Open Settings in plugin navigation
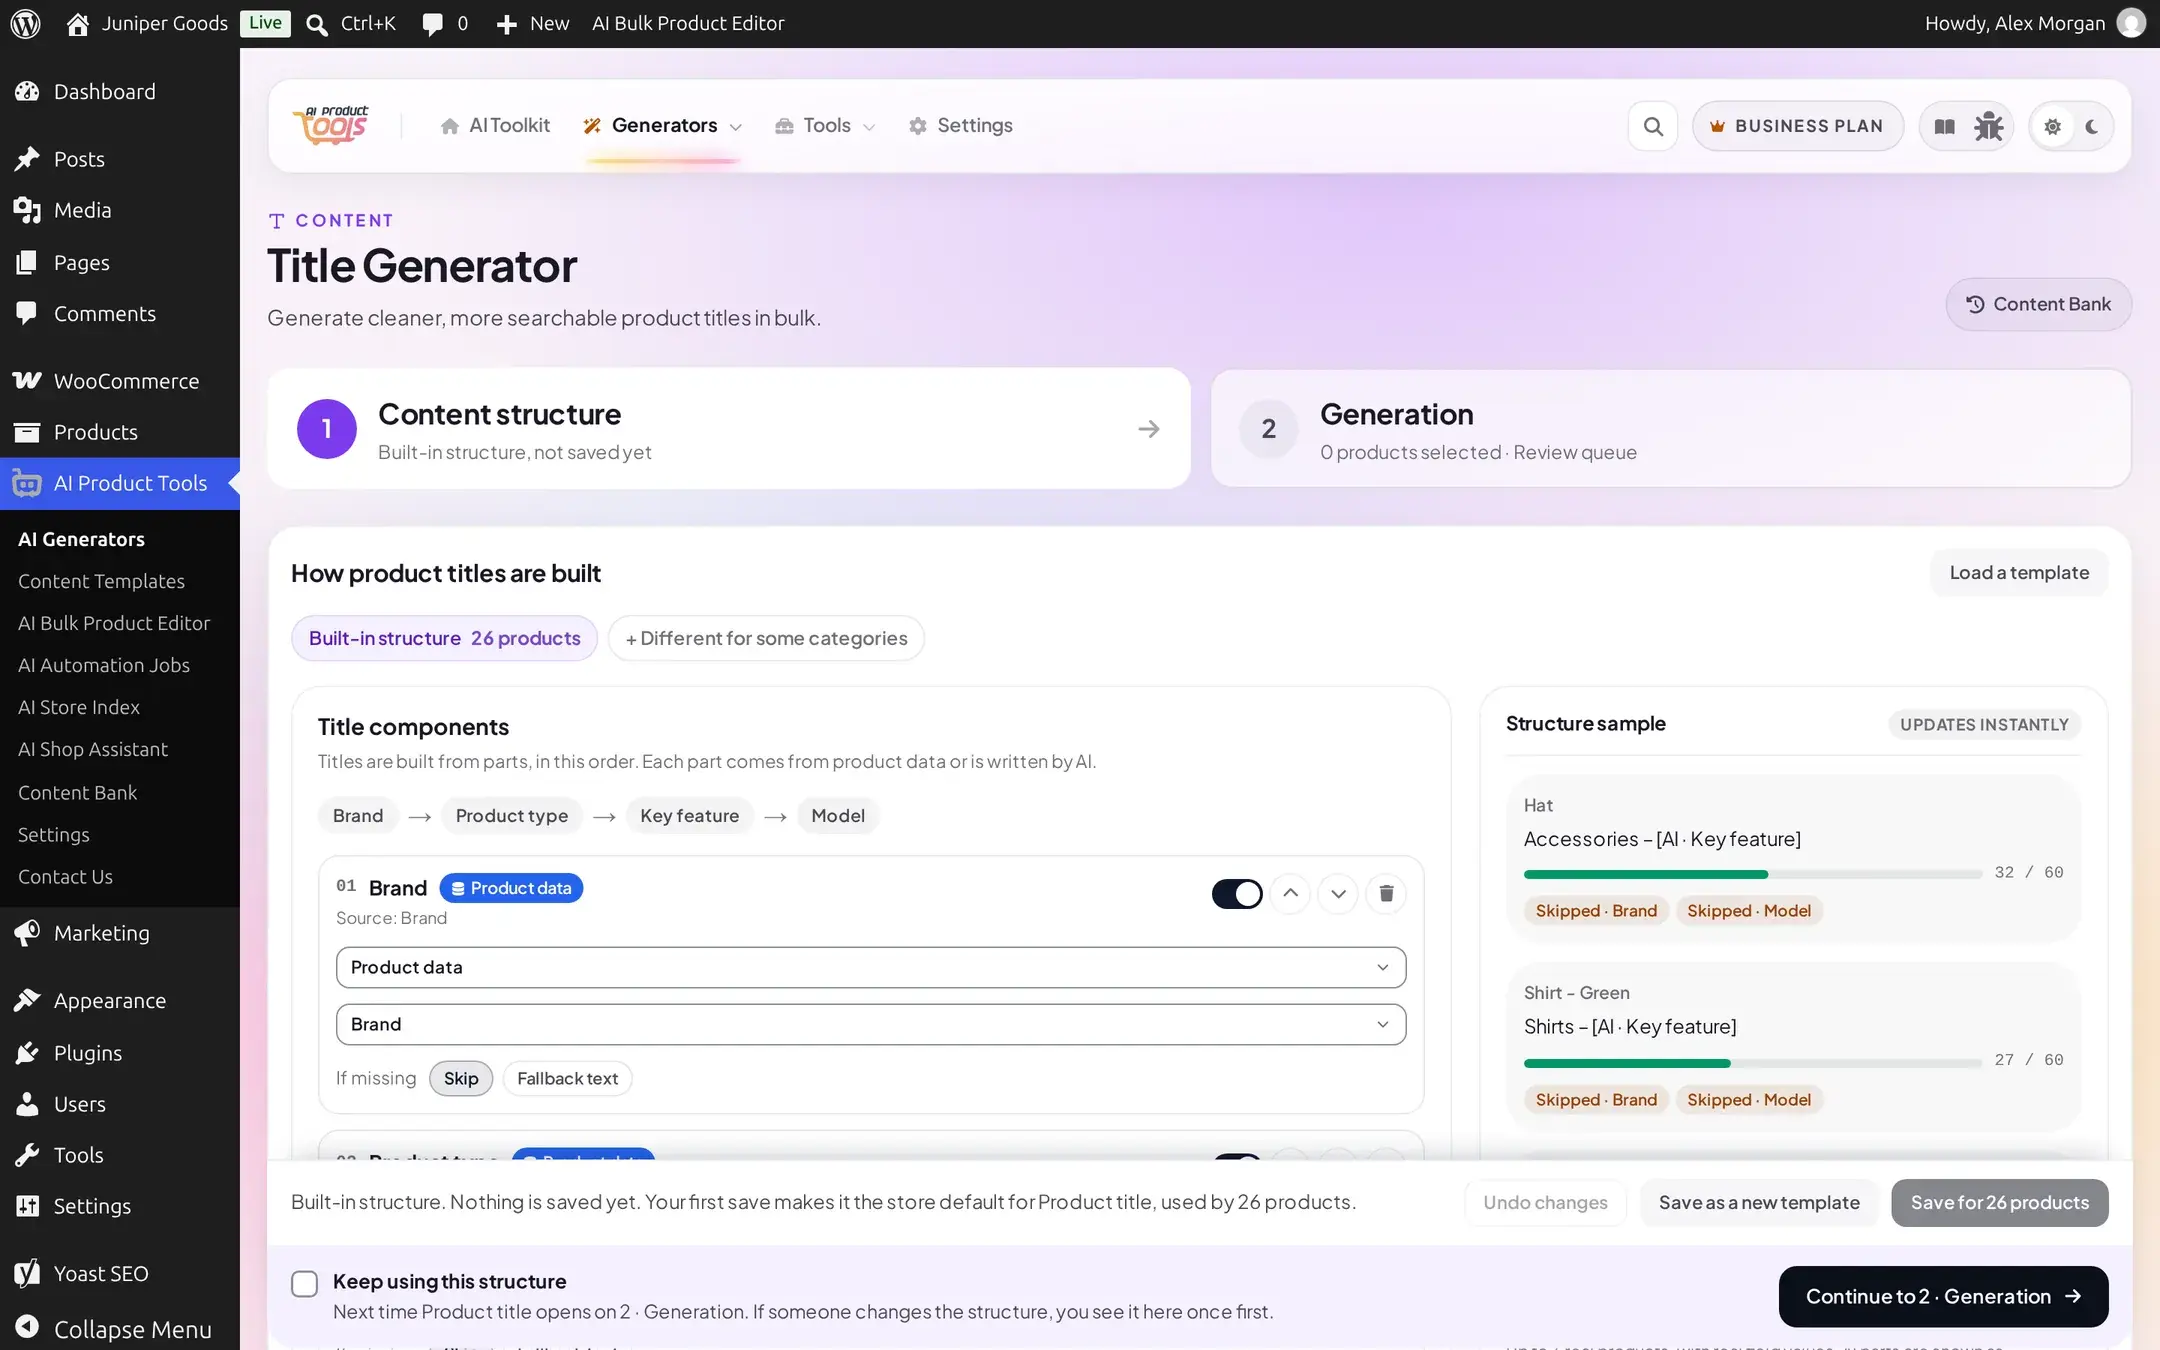The image size is (2160, 1350). [x=960, y=126]
